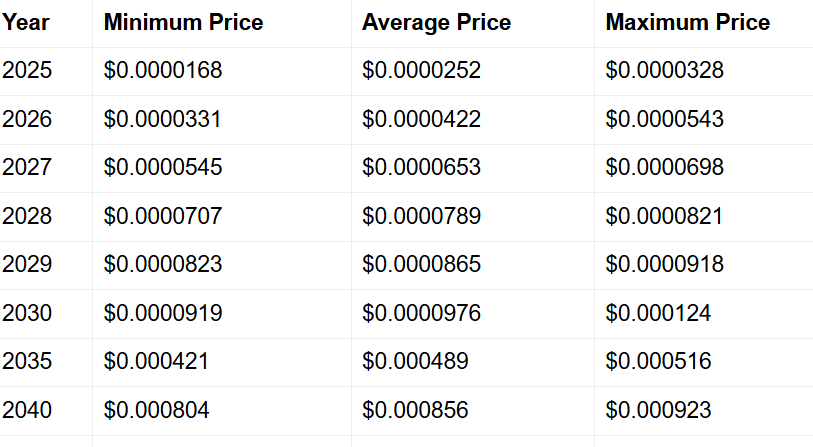Select the 2030 year cell
The image size is (813, 447).
point(27,313)
